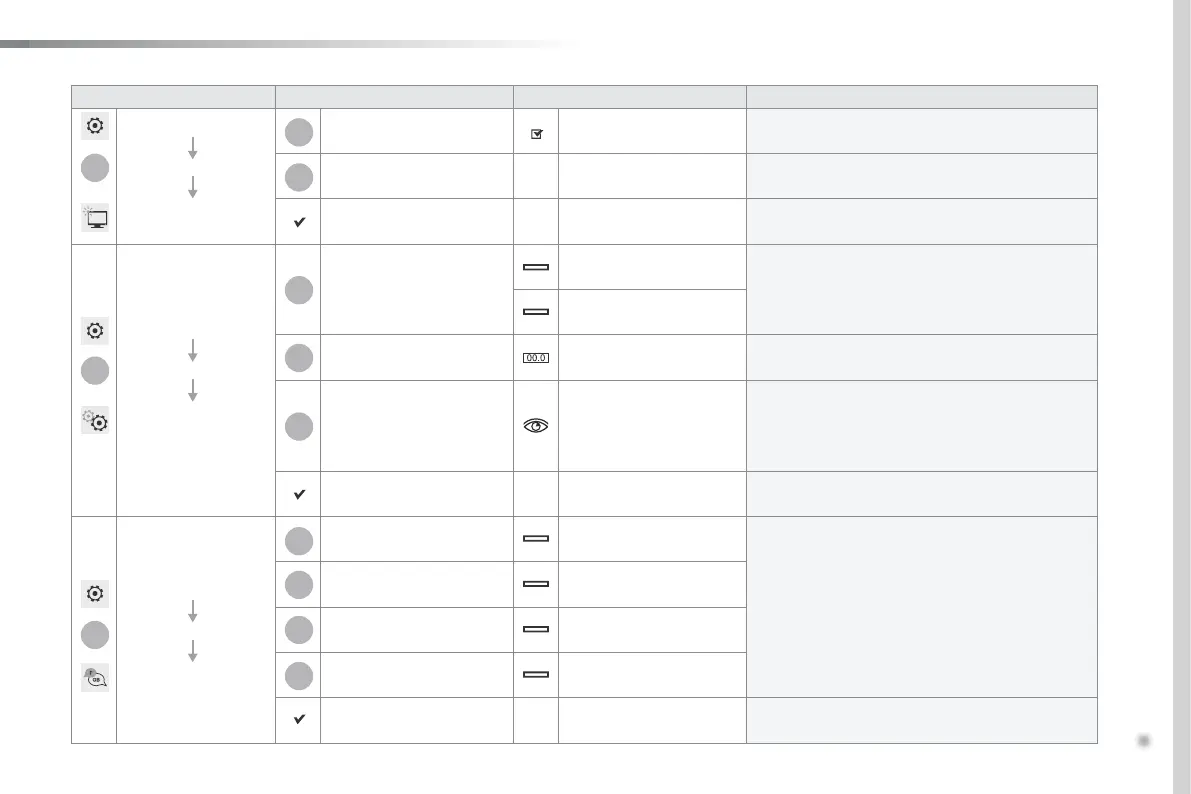Click the top rectangular field icon above the 00.0 icon
The image size is (1191, 794).
coord(536,267)
